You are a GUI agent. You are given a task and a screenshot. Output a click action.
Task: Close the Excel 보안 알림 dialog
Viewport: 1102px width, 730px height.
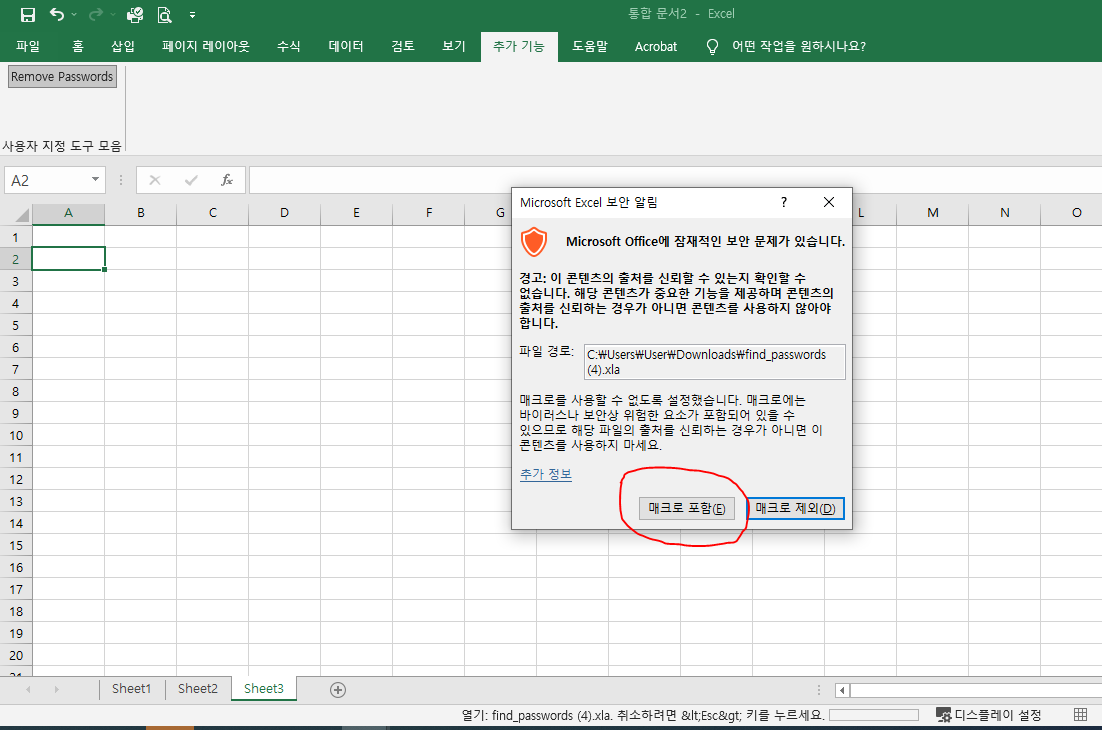[x=829, y=202]
